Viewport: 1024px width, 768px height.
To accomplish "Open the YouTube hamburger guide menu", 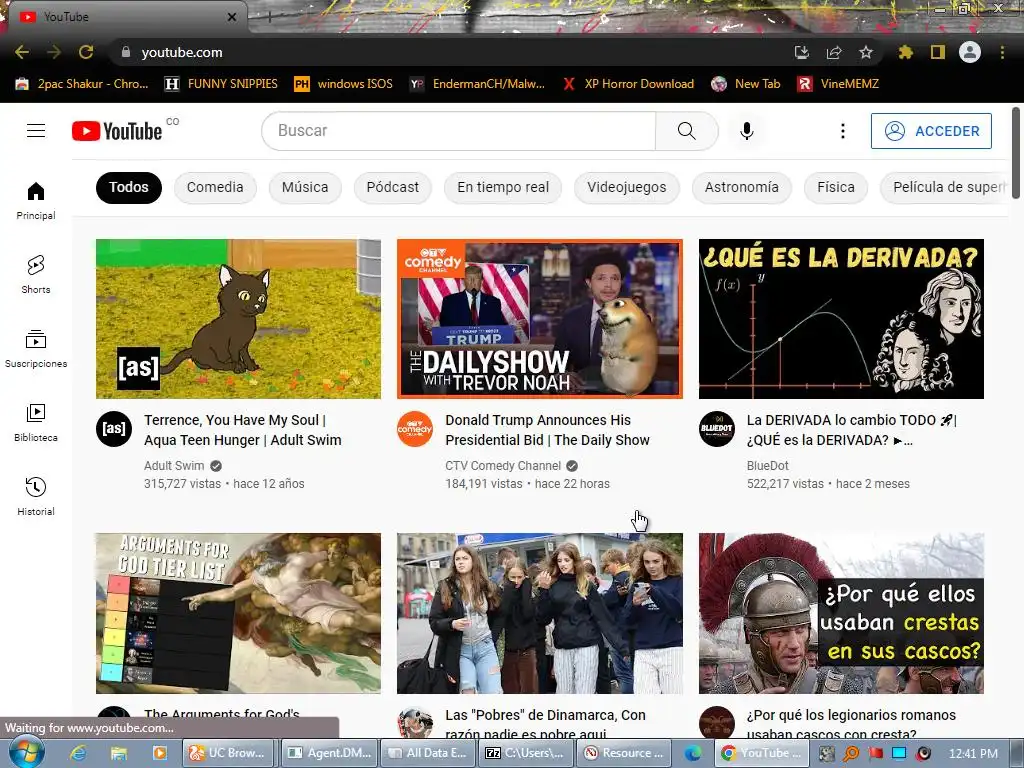I will [x=36, y=131].
